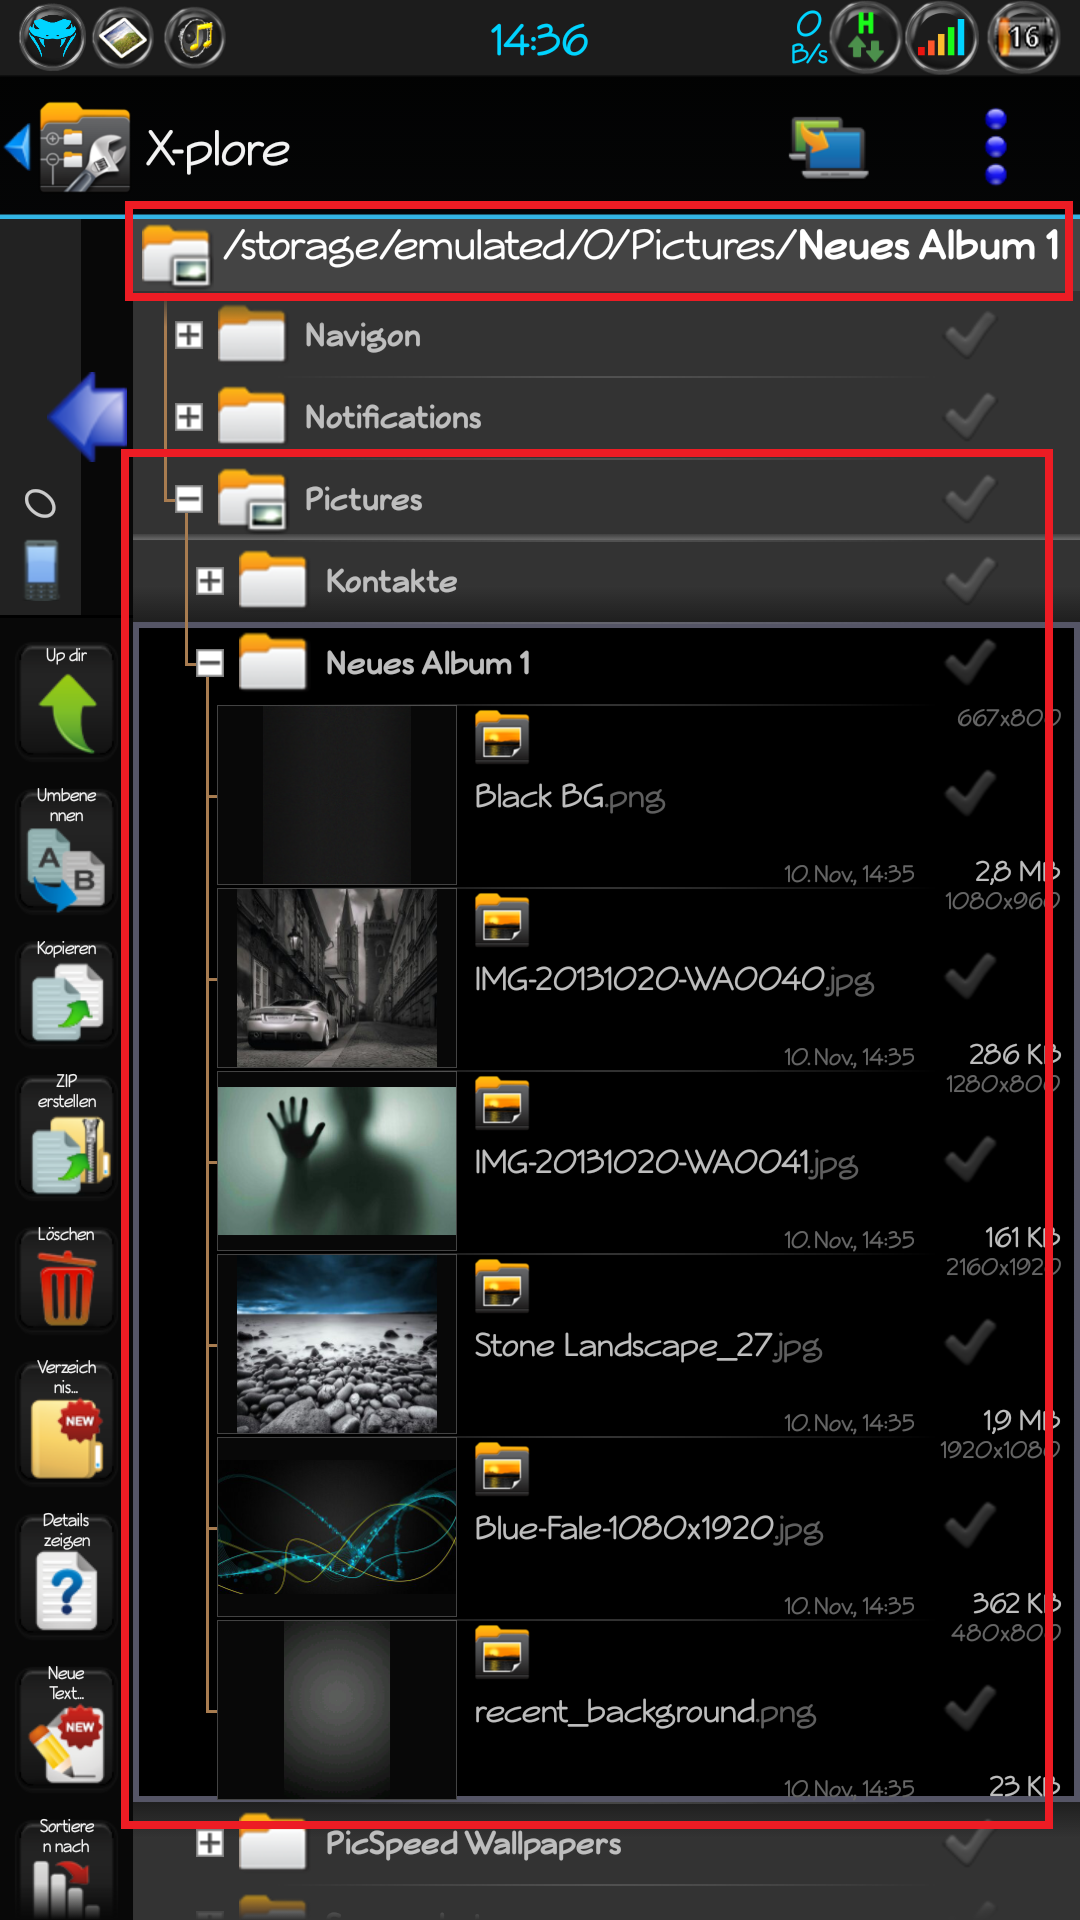The height and width of the screenshot is (1920, 1080).
Task: Select the file name Blue-Fale-1080x1920.jpg
Action: [x=648, y=1529]
